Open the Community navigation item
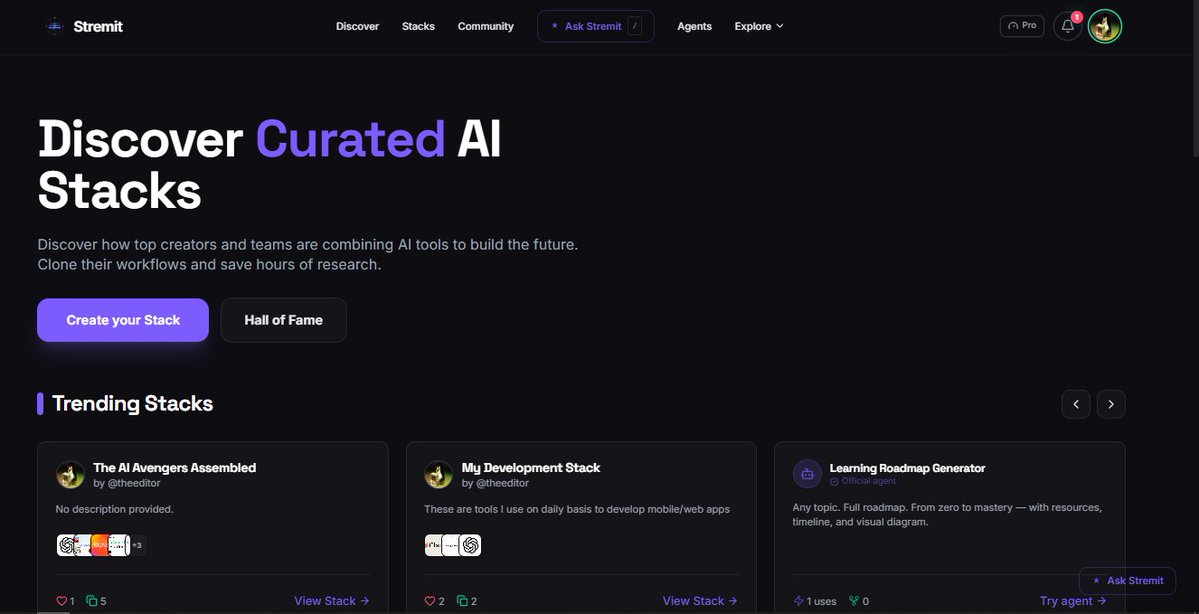The image size is (1199, 614). pos(485,26)
